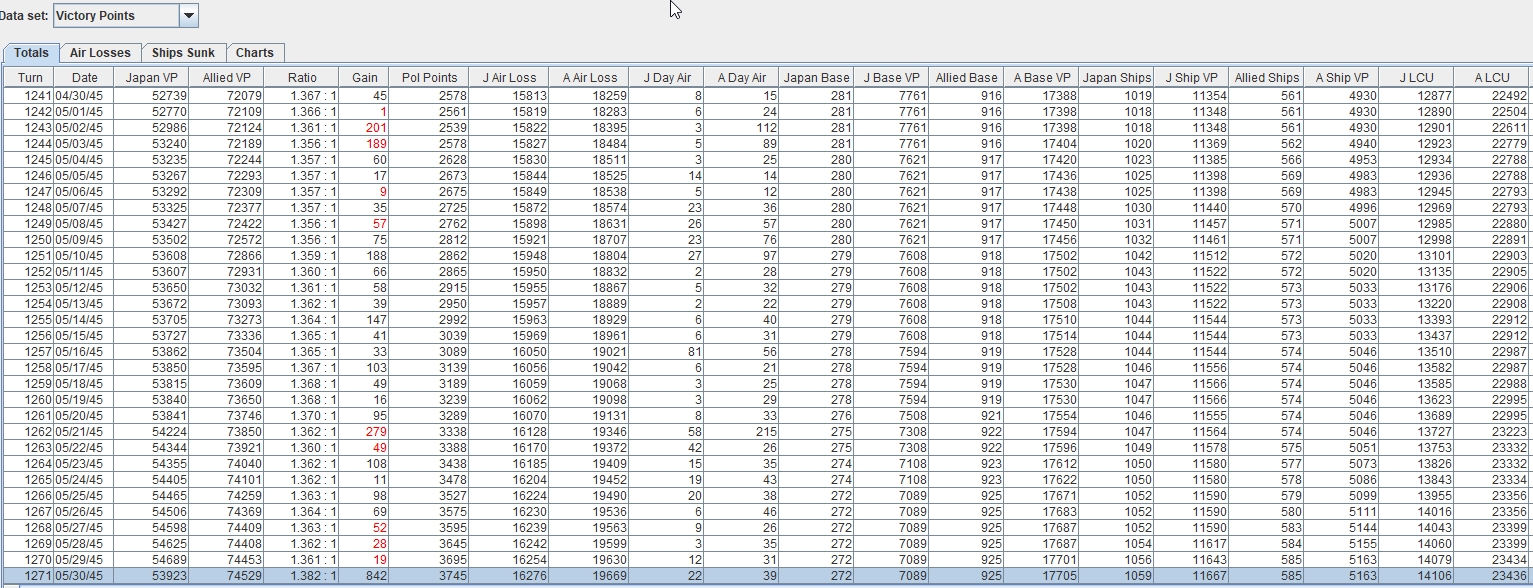Select Japan VP value 53923
Image resolution: width=1533 pixels, height=588 pixels.
151,575
